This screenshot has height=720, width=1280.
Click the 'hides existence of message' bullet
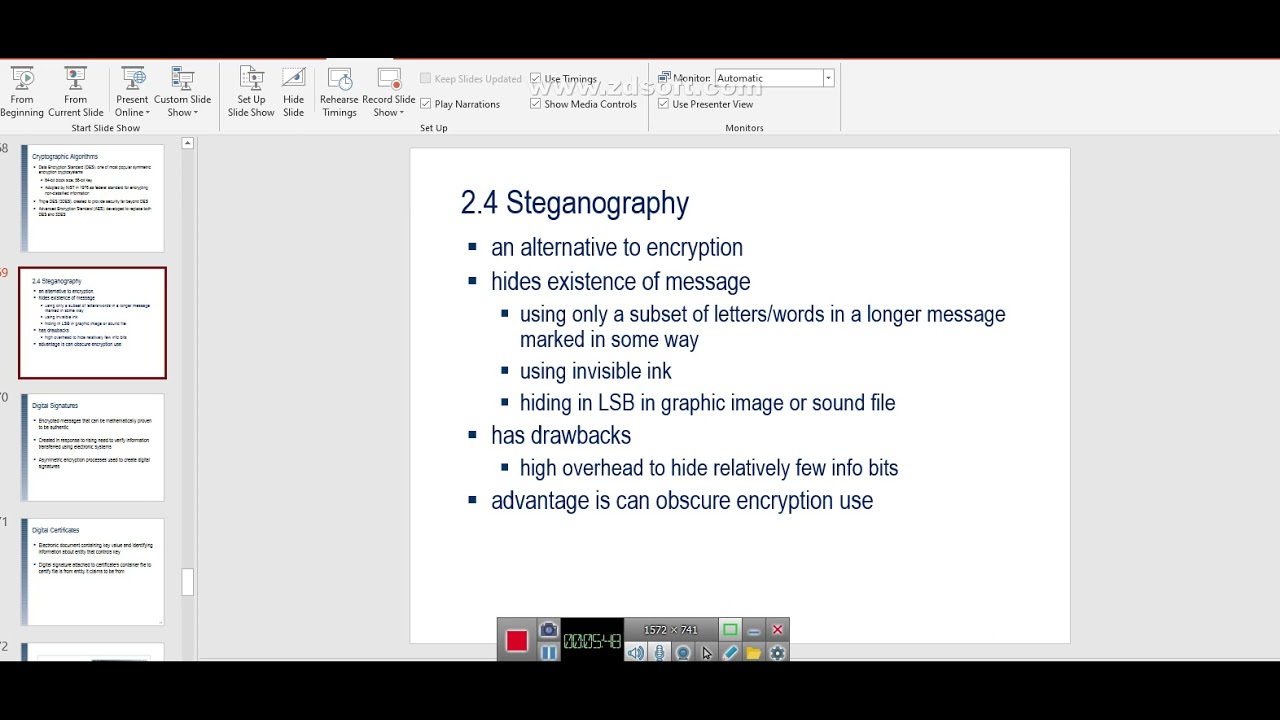click(x=620, y=281)
